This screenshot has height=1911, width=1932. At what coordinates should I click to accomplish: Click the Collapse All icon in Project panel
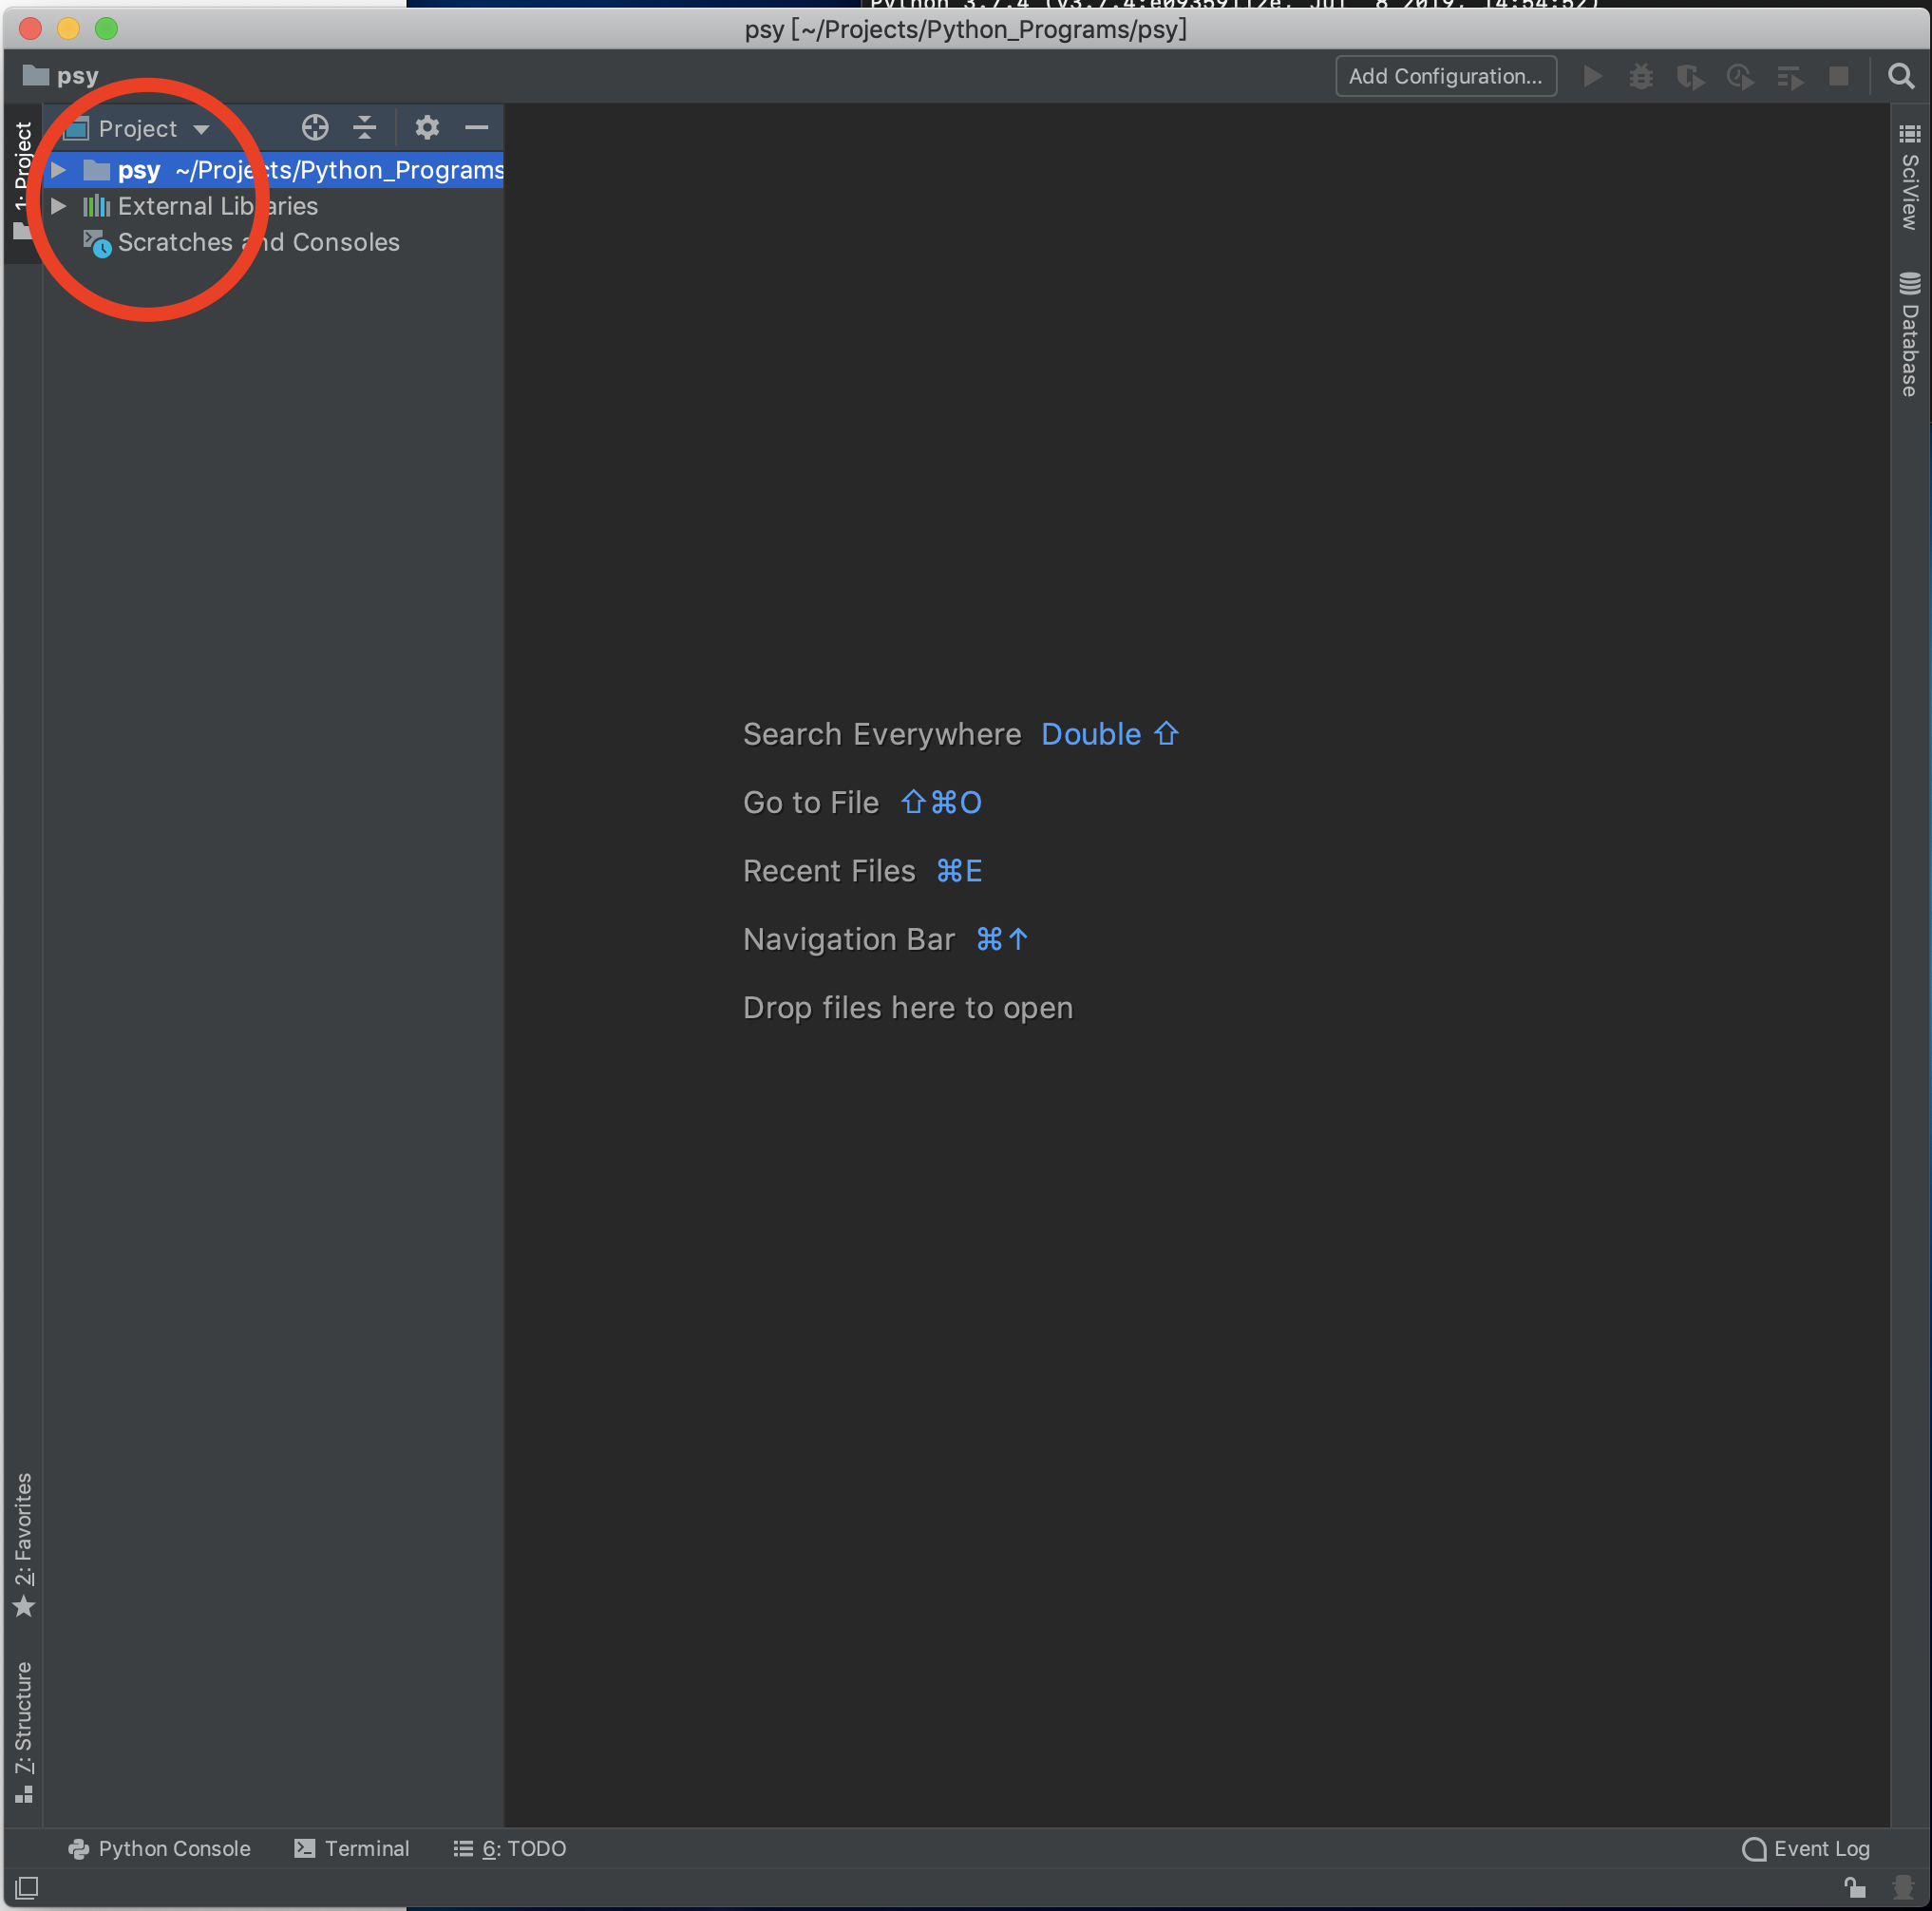pyautogui.click(x=365, y=128)
